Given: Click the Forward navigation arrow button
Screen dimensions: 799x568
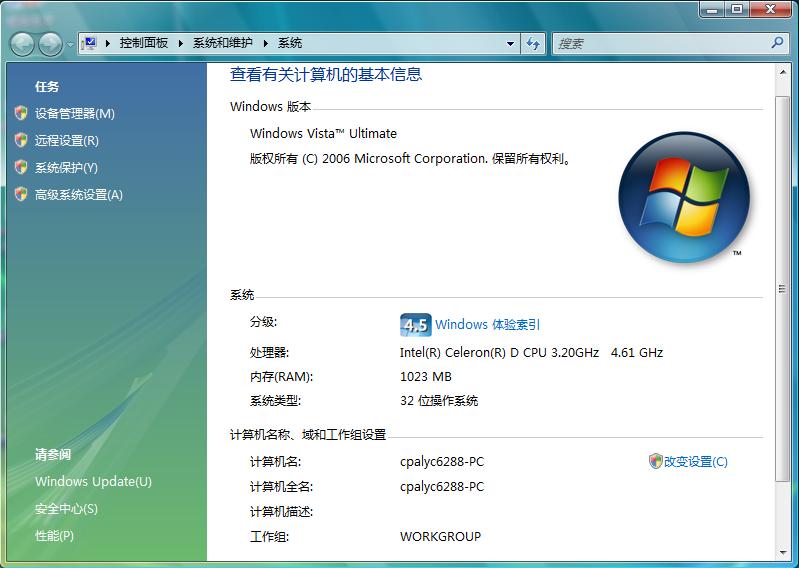Looking at the screenshot, I should click(x=50, y=44).
